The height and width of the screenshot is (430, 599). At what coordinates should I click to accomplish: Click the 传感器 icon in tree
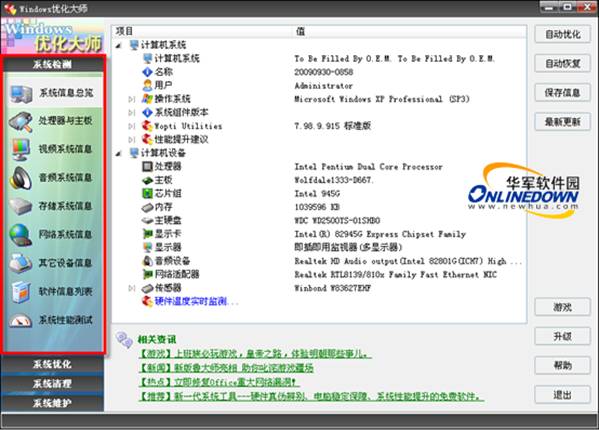[x=147, y=288]
